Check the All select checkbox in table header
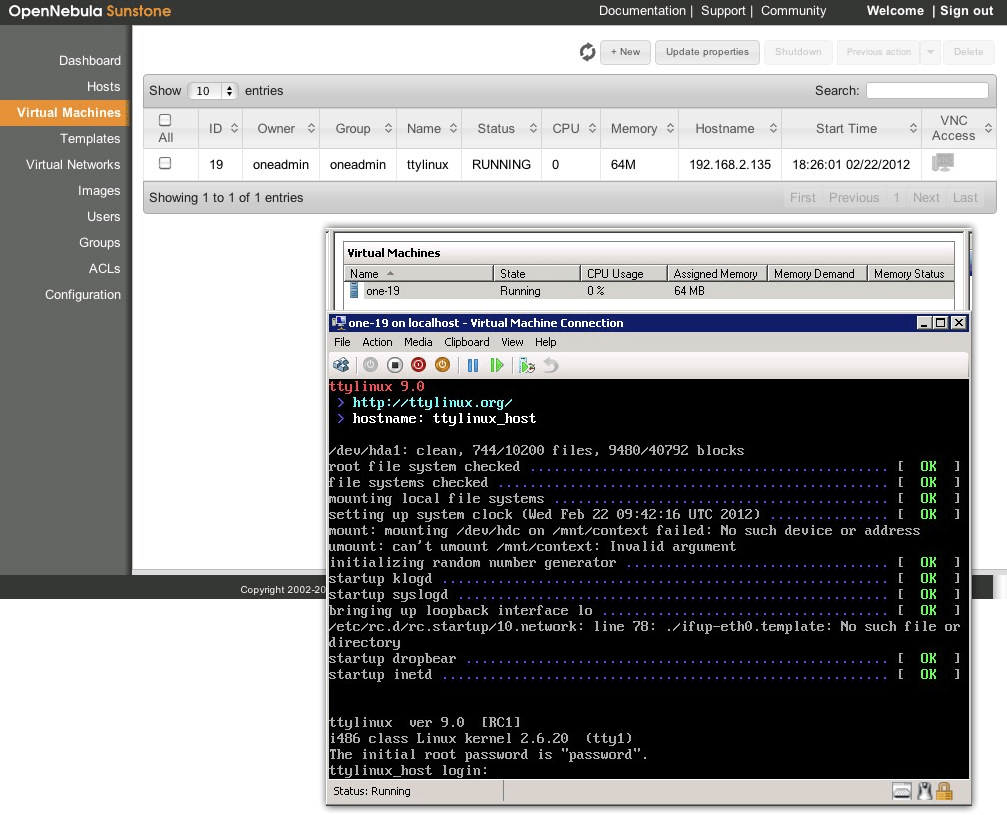 (x=165, y=120)
